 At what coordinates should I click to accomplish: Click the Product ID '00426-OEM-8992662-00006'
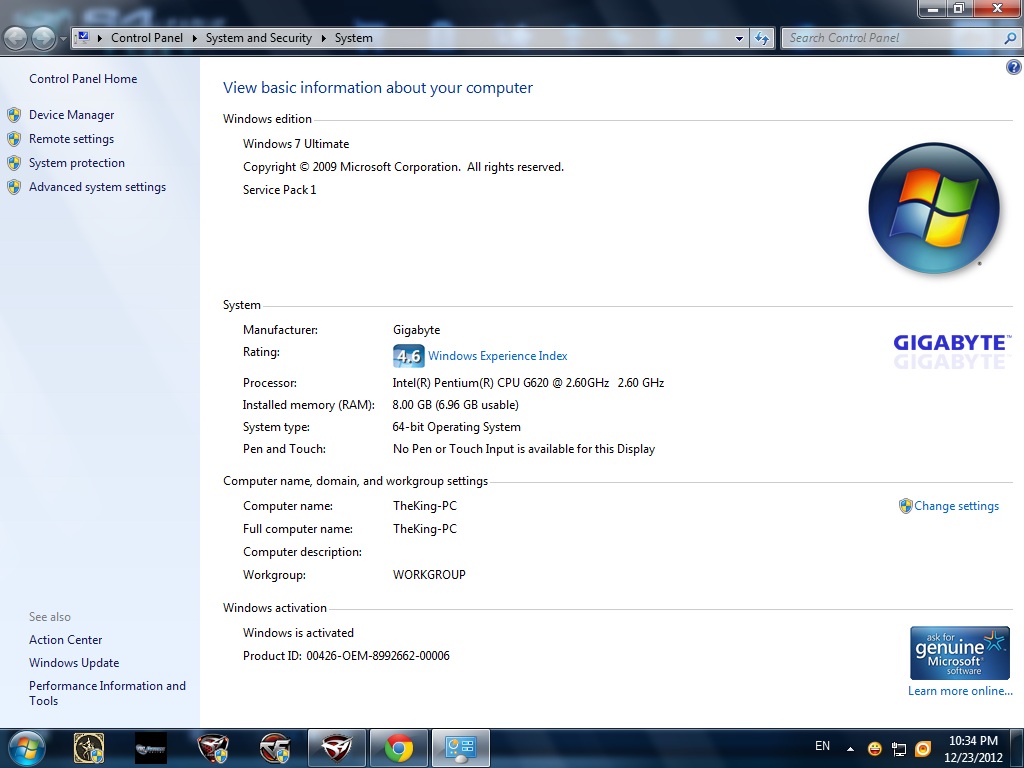377,656
